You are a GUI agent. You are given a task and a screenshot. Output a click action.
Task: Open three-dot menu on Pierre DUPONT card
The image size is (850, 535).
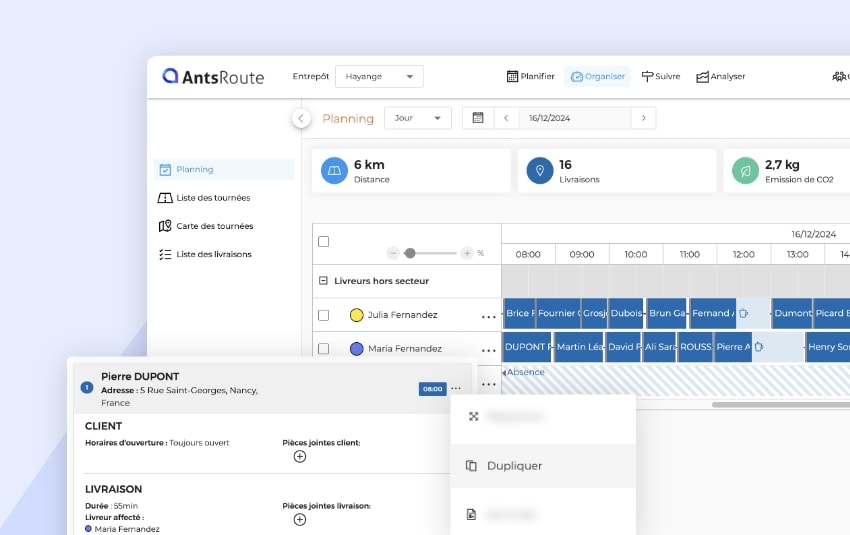coord(456,388)
